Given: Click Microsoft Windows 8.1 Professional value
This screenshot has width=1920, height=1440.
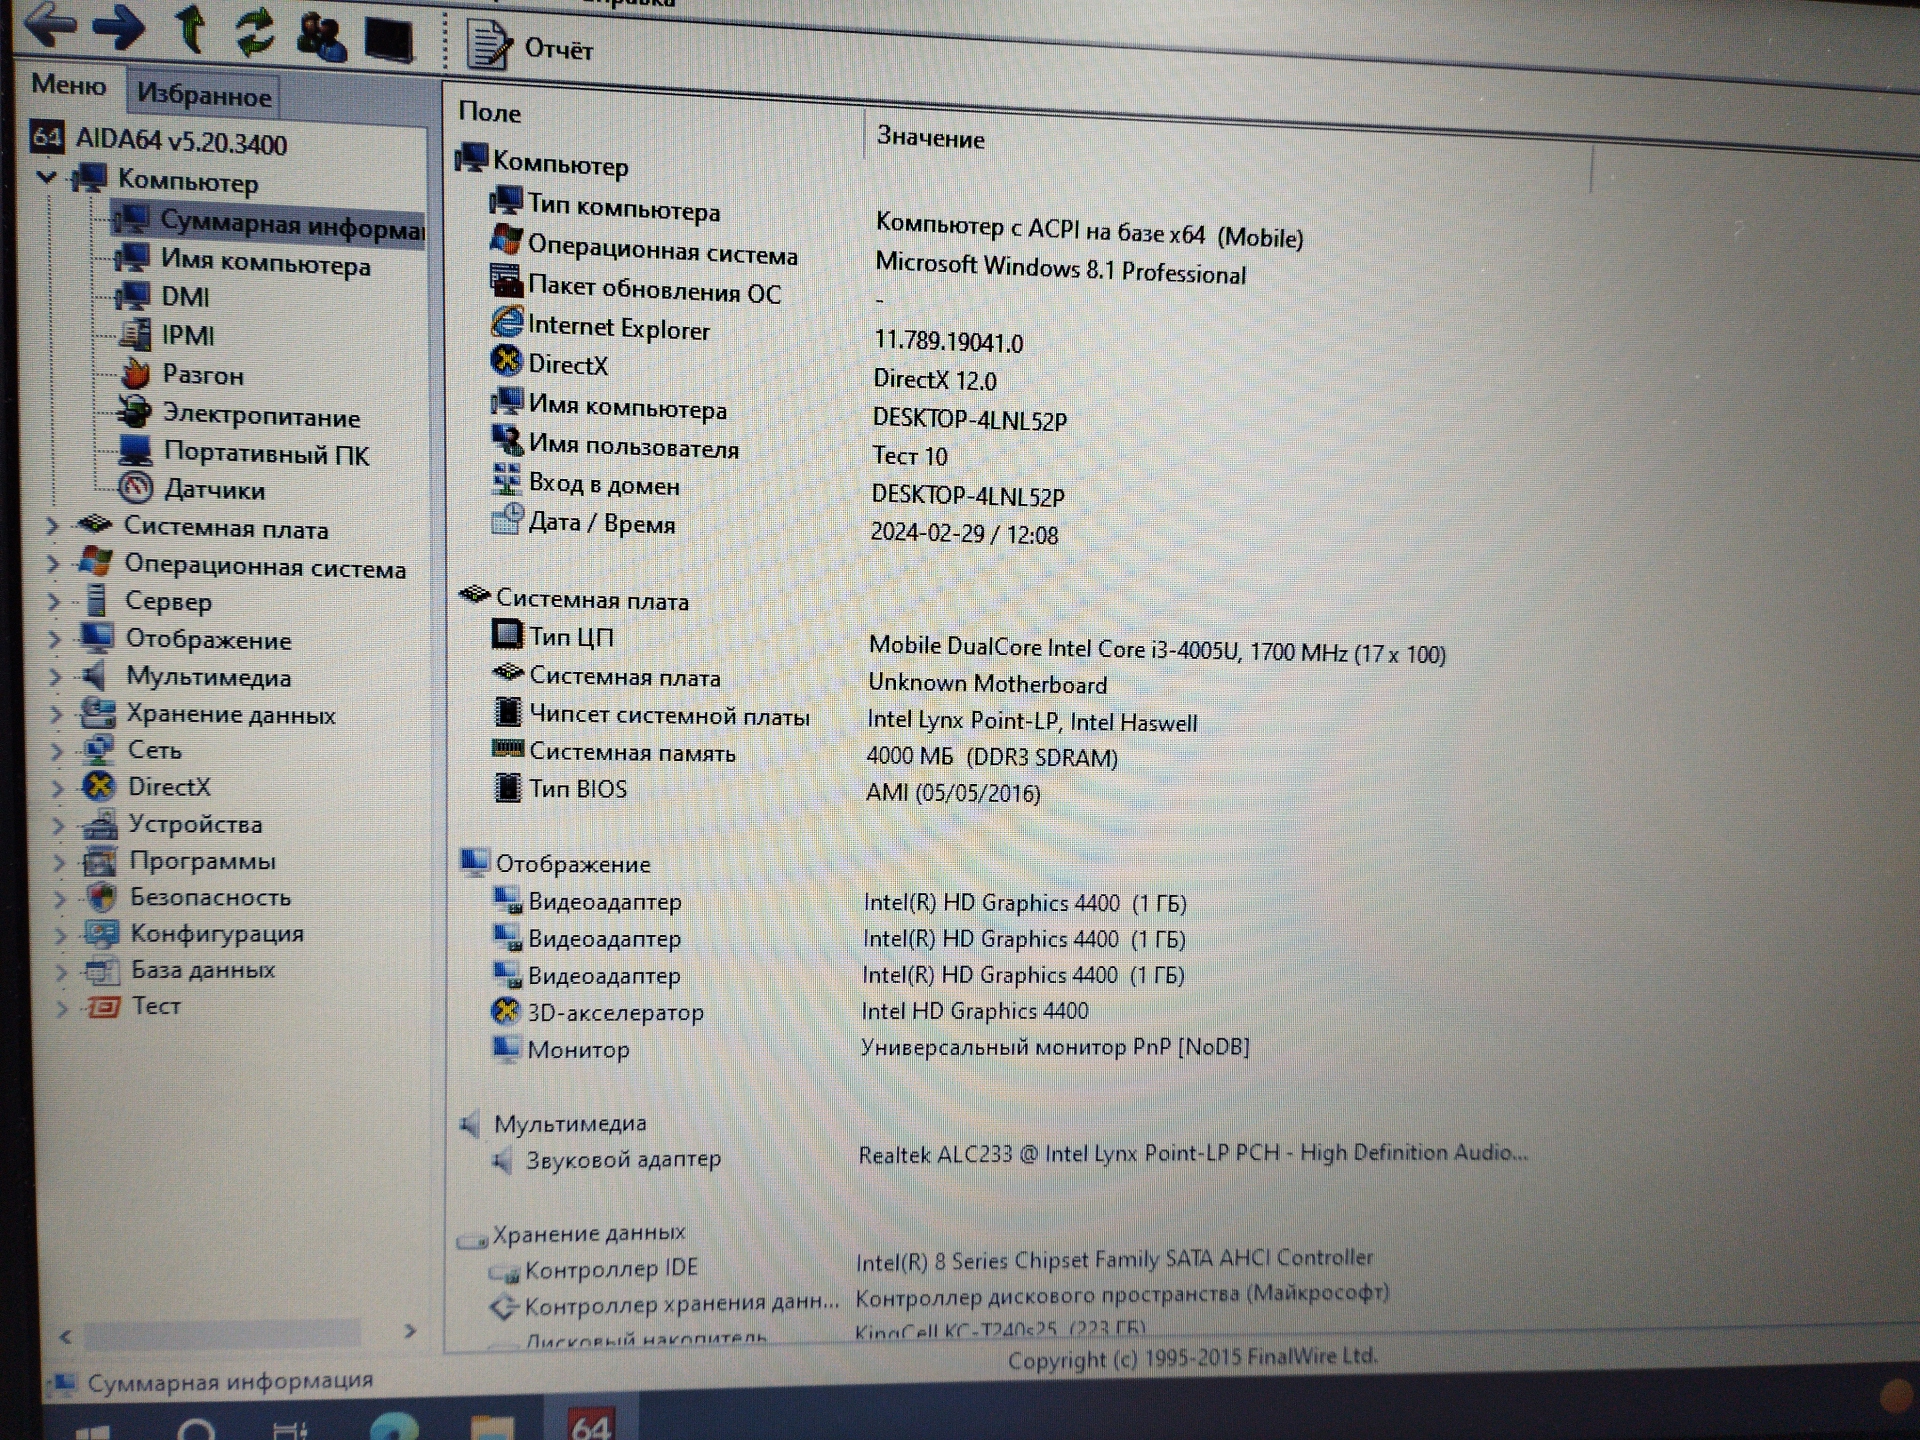Looking at the screenshot, I should click(1060, 269).
